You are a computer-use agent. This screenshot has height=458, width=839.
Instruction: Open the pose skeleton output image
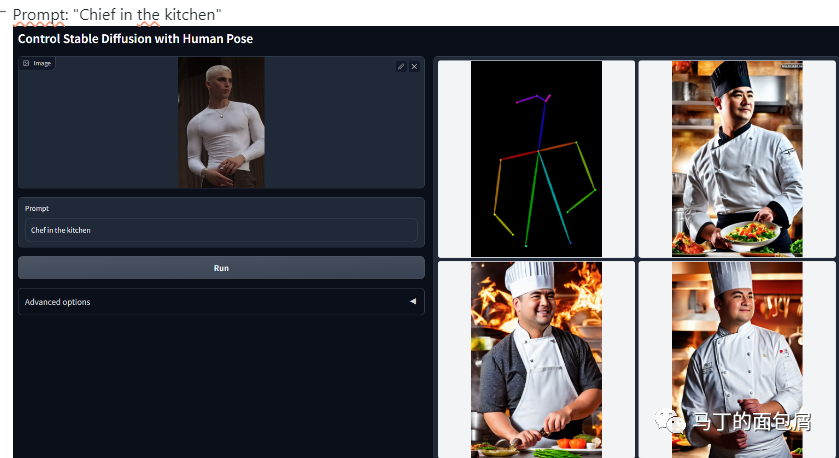[x=536, y=159]
